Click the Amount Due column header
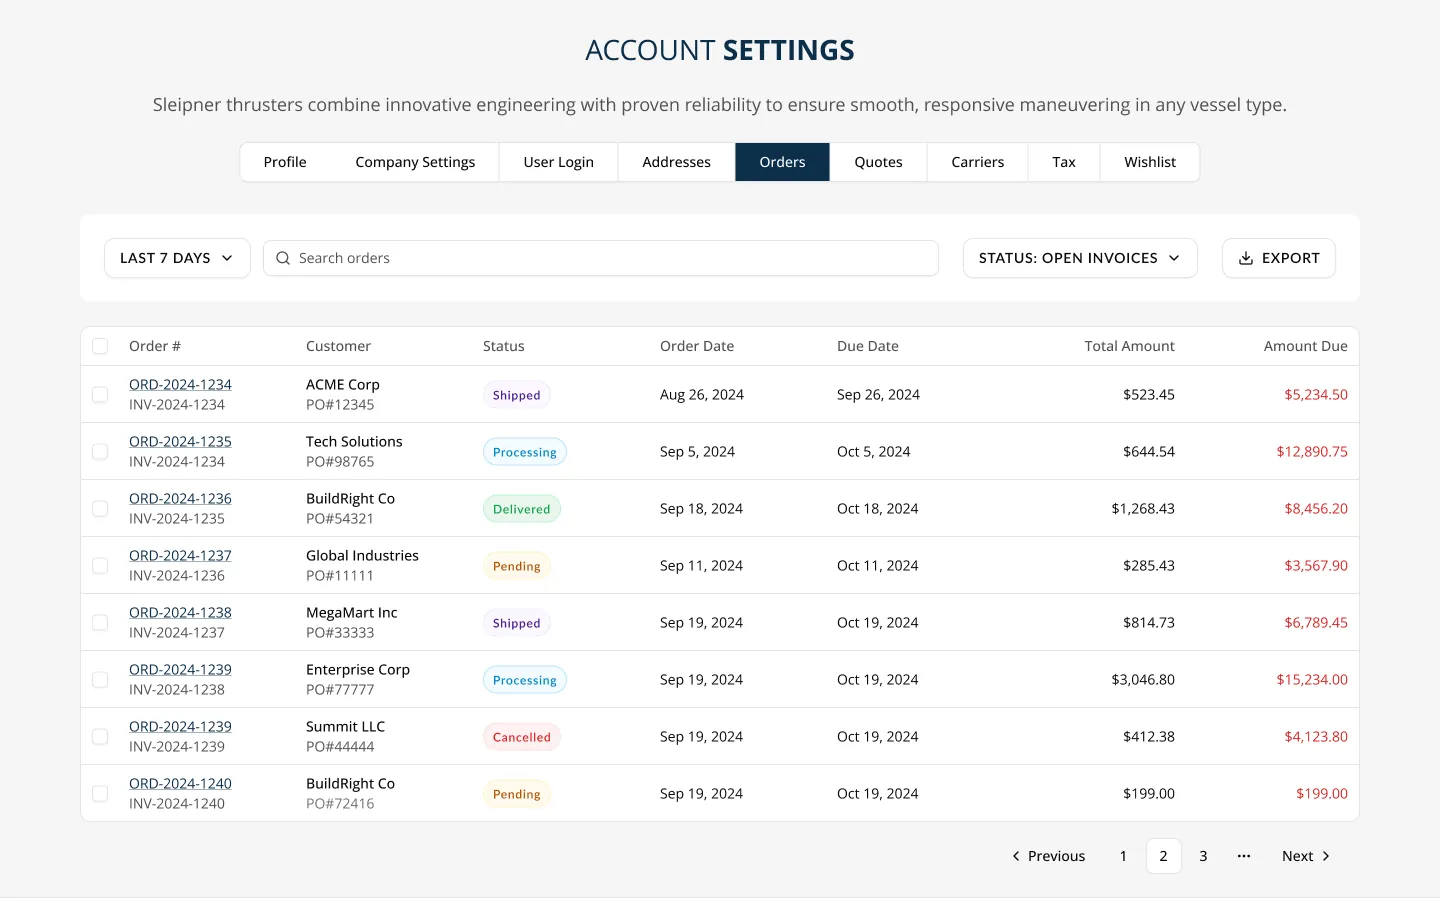The width and height of the screenshot is (1440, 900). pyautogui.click(x=1305, y=346)
